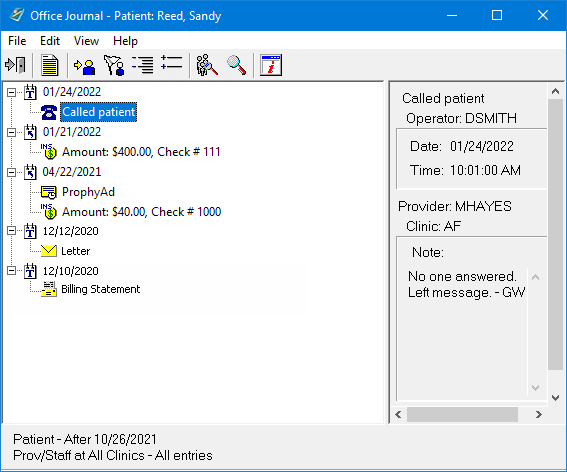This screenshot has height=472, width=567.
Task: Click the magnifying glass search icon
Action: point(237,65)
